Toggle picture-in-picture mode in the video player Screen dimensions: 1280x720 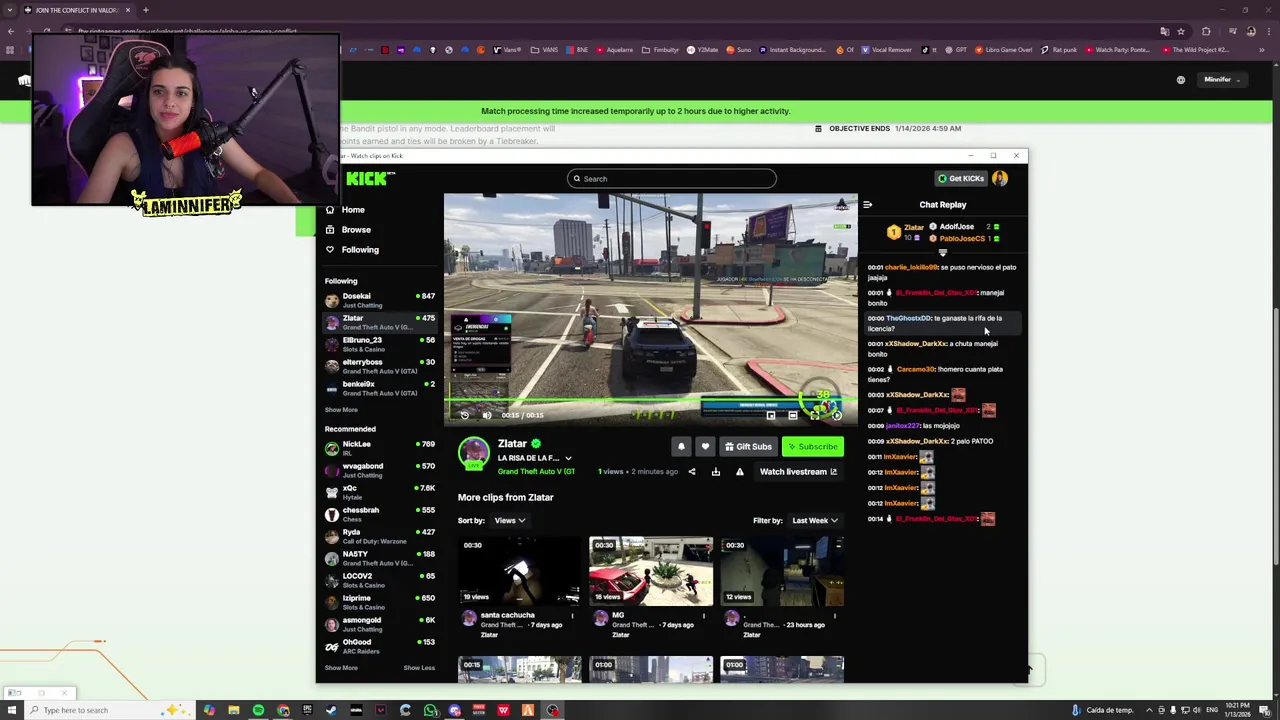[771, 415]
